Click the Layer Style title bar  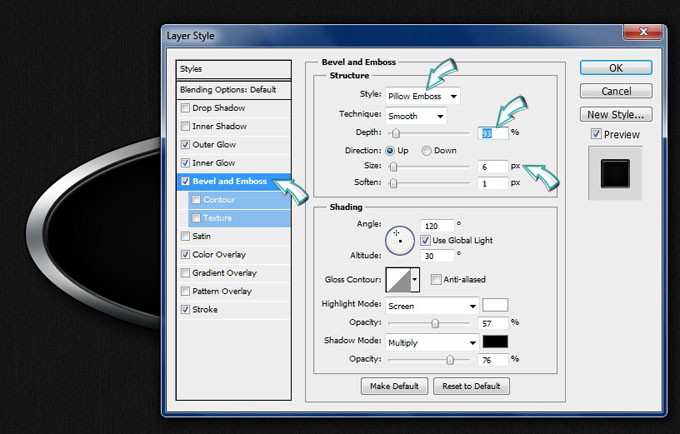392,36
